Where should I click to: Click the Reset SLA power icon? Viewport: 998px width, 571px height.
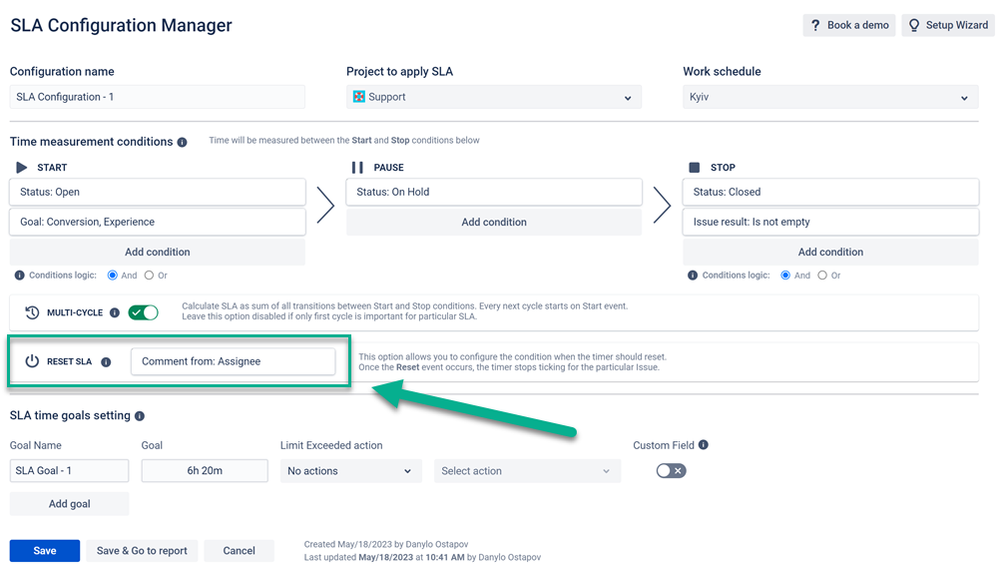pos(32,361)
